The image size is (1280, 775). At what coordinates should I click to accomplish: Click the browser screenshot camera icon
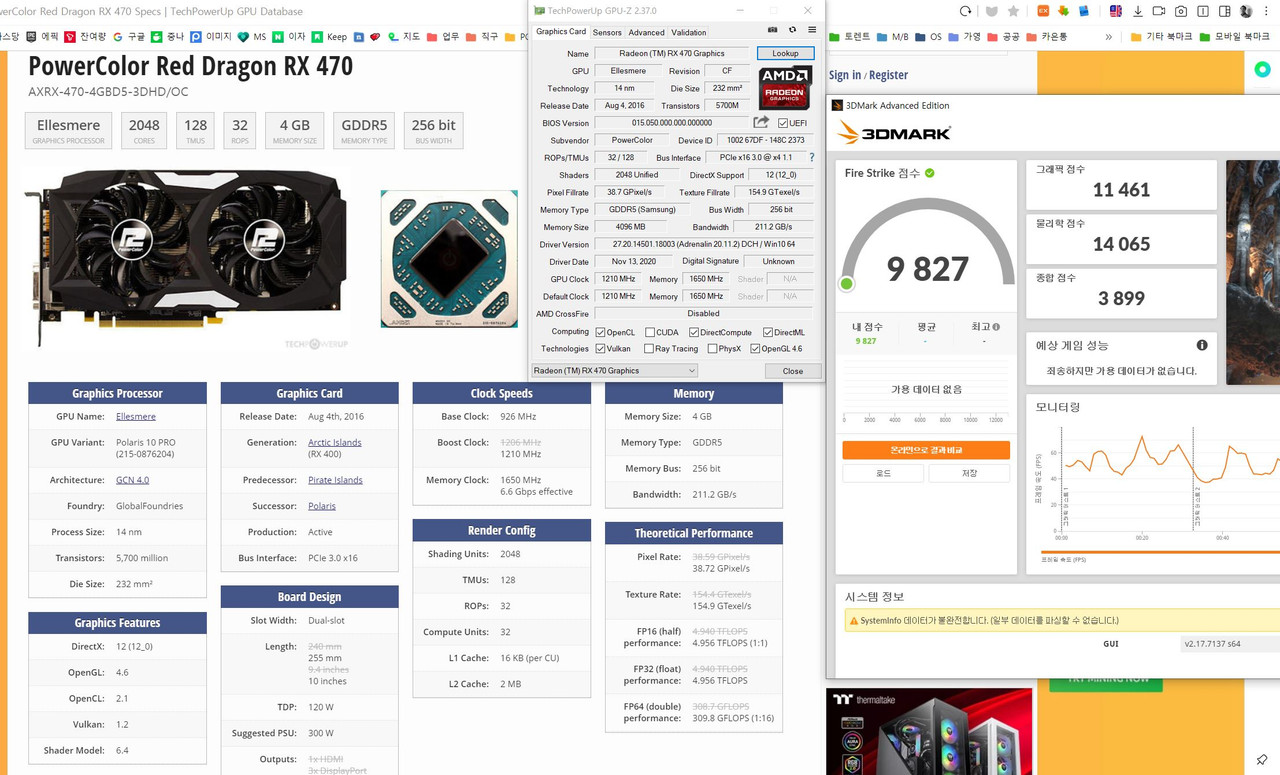1181,11
